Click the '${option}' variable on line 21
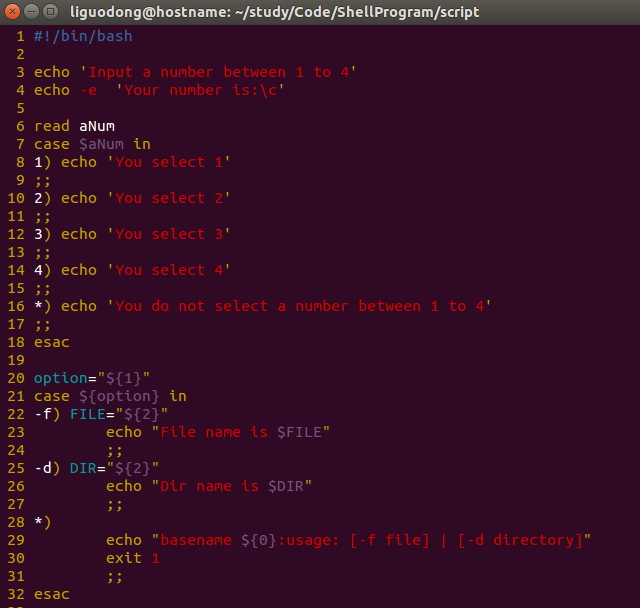This screenshot has width=640, height=608. [119, 396]
